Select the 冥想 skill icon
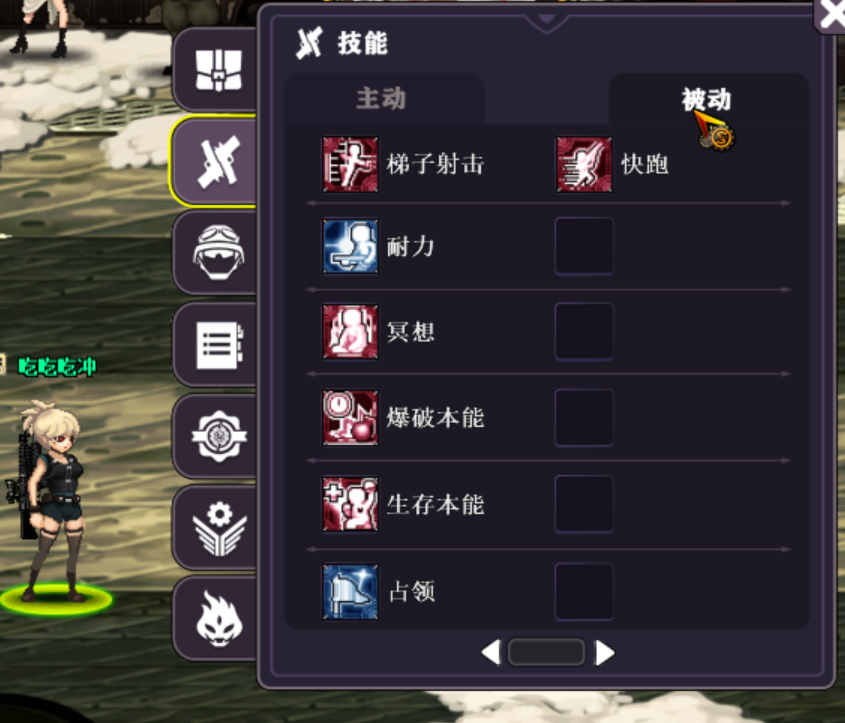 pyautogui.click(x=350, y=331)
